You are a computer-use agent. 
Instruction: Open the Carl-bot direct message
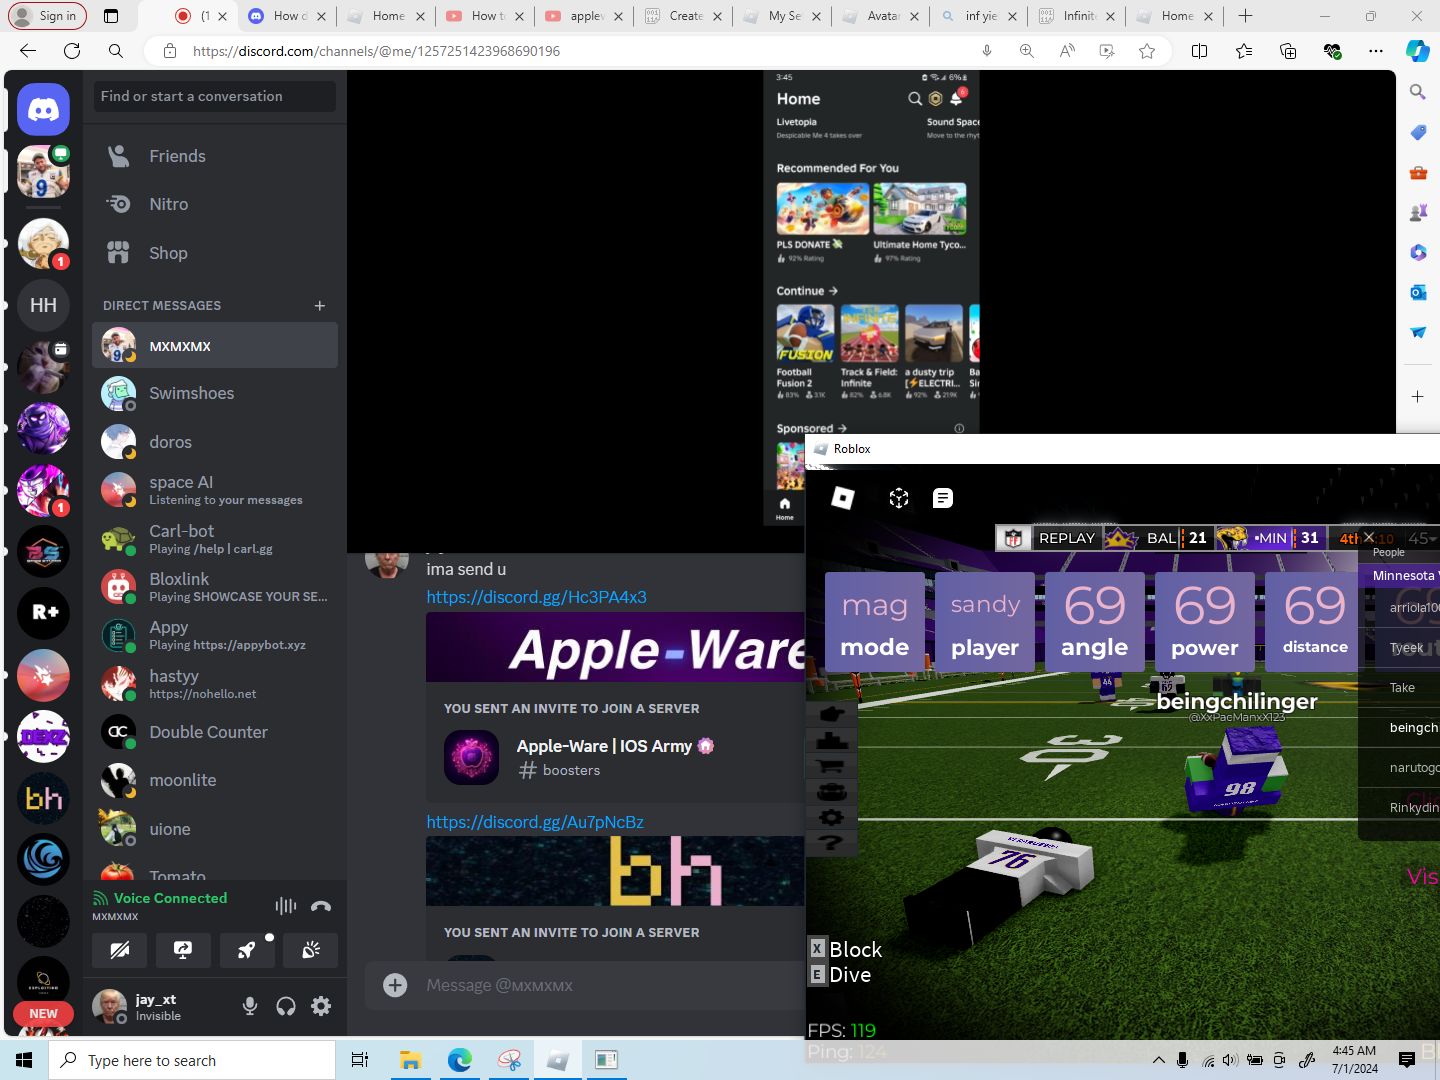[x=215, y=539]
